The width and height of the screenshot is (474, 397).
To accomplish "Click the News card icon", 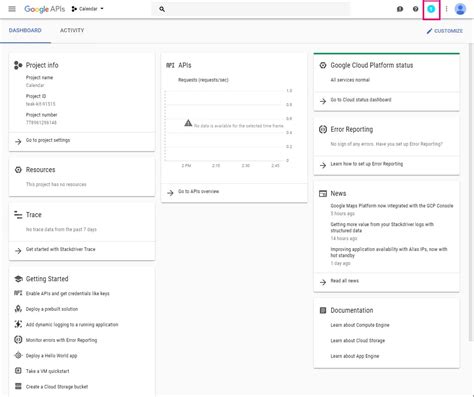I will (x=323, y=193).
